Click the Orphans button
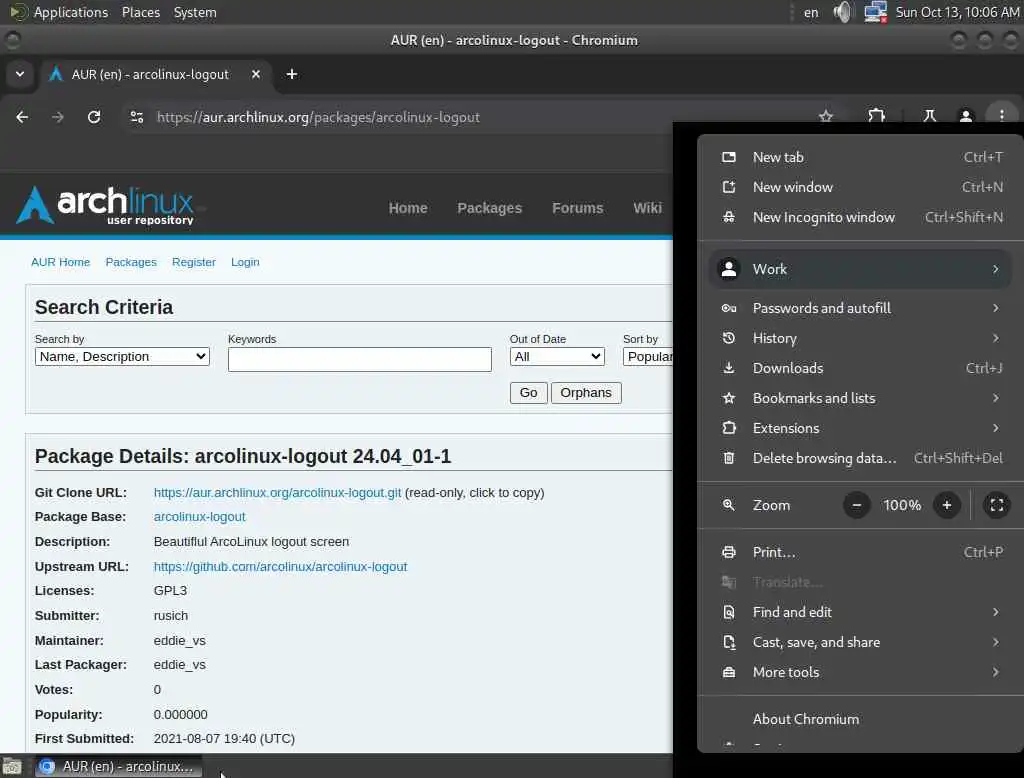 [586, 393]
